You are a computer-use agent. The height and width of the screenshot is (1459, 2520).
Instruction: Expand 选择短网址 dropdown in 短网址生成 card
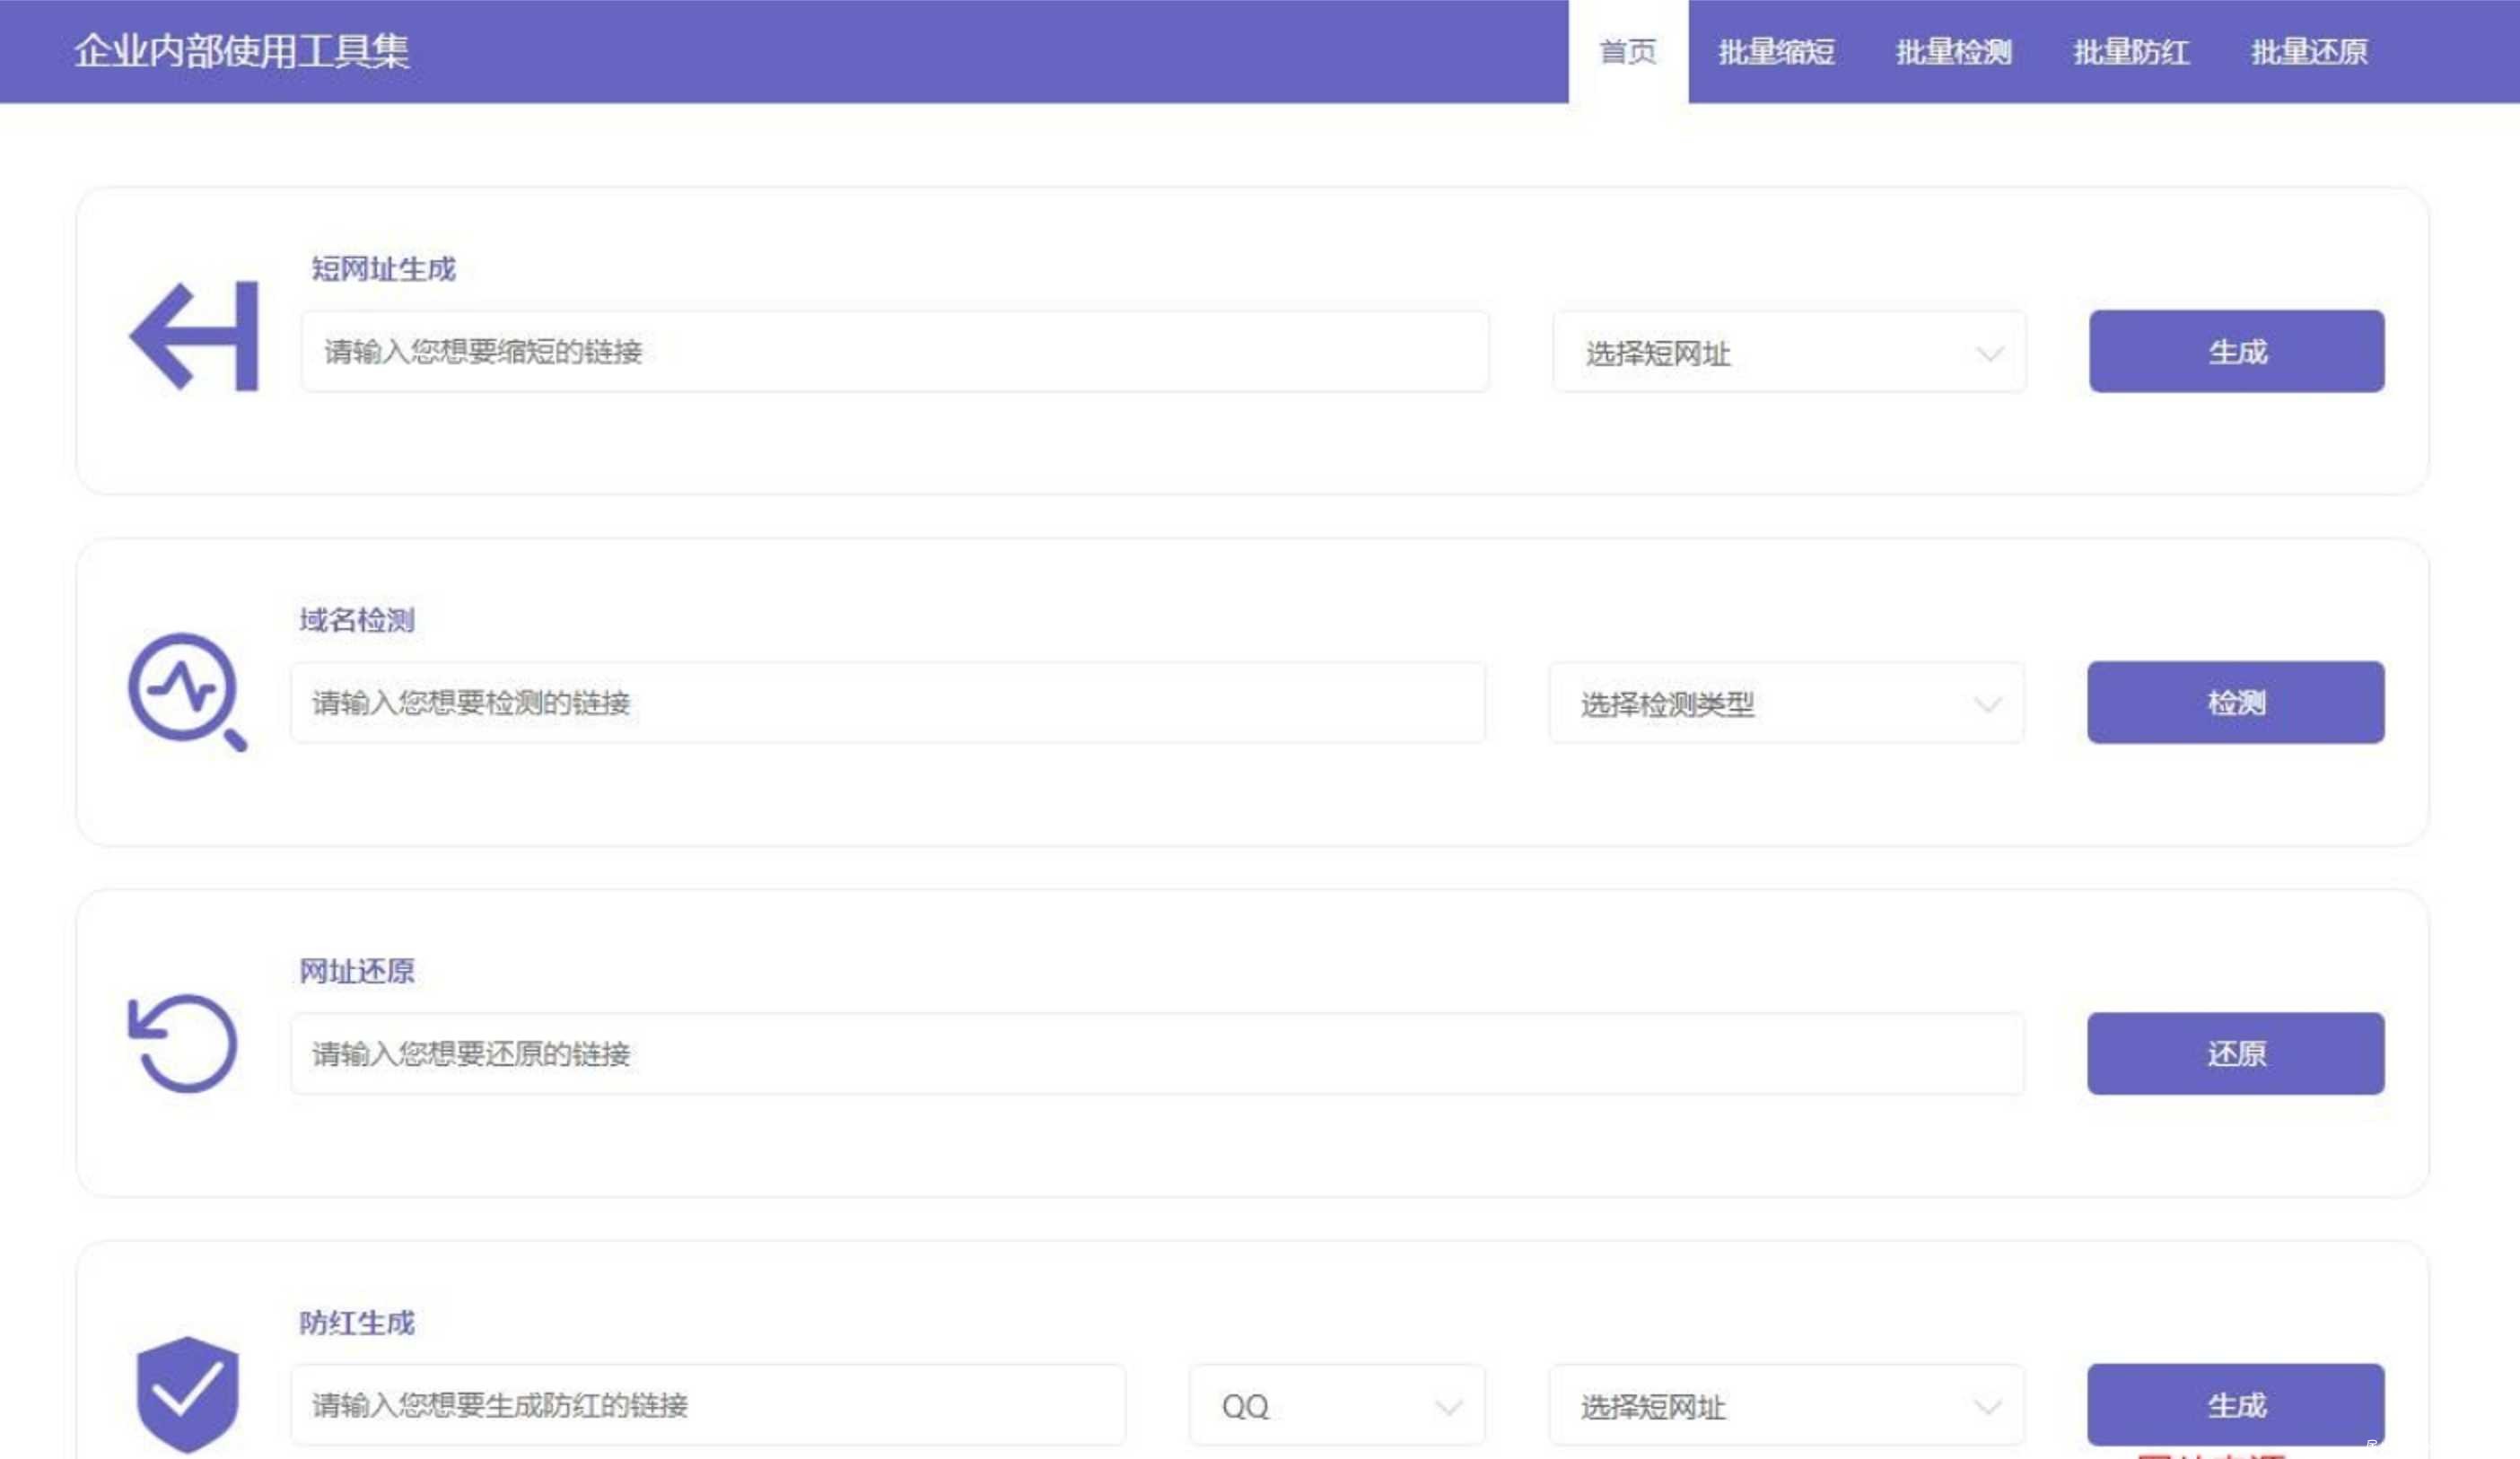pos(1790,352)
